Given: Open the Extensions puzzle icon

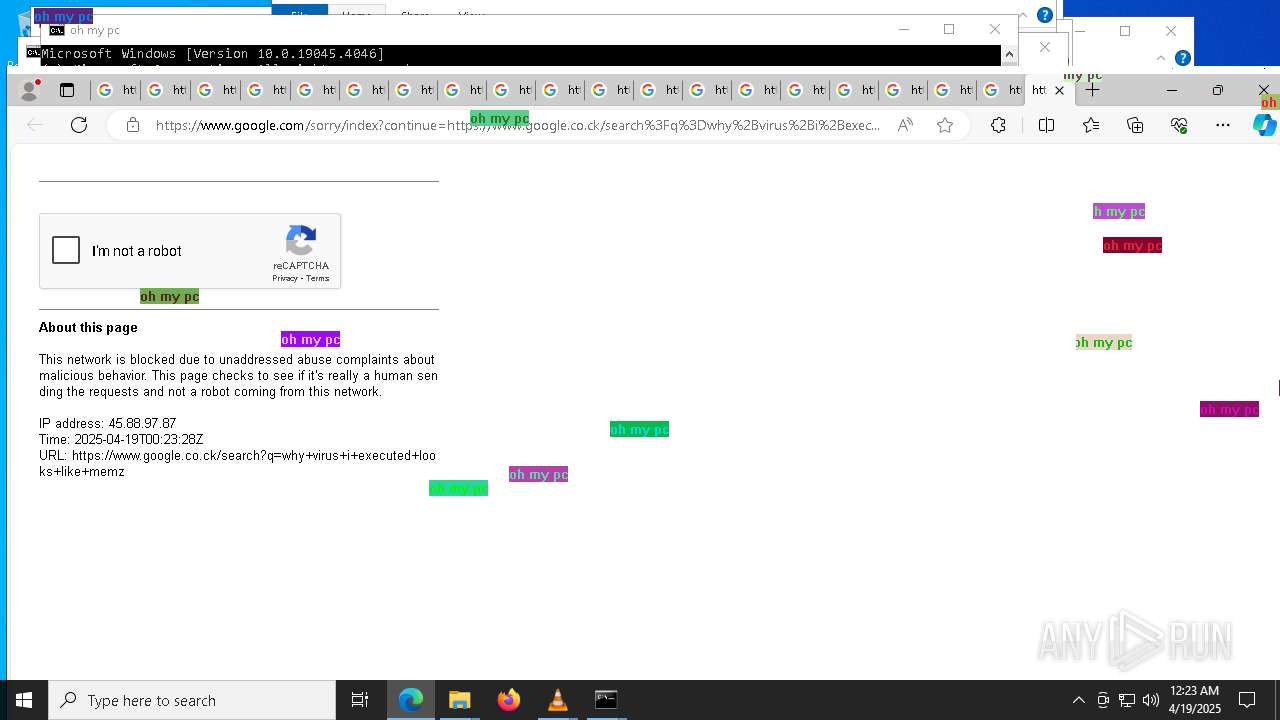Looking at the screenshot, I should 998,125.
